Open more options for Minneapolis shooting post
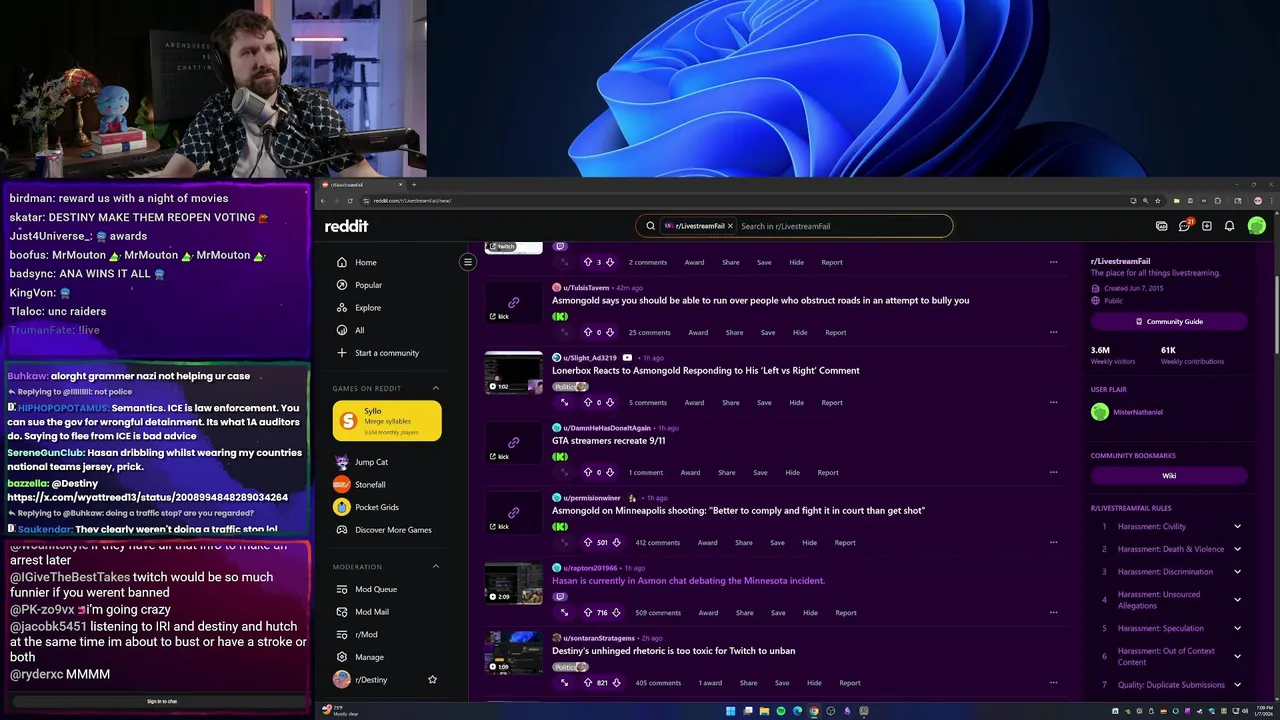Viewport: 1280px width, 720px height. pos(1053,543)
